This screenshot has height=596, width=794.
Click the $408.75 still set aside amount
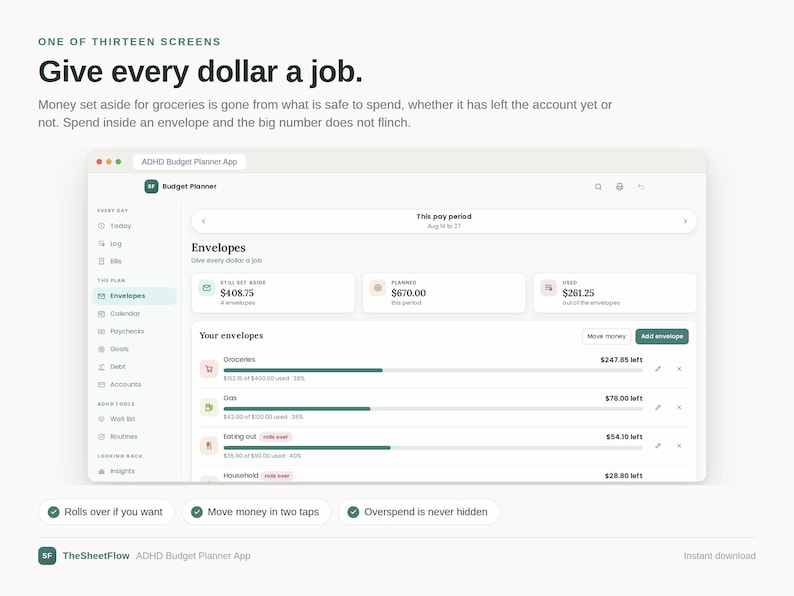(x=237, y=293)
